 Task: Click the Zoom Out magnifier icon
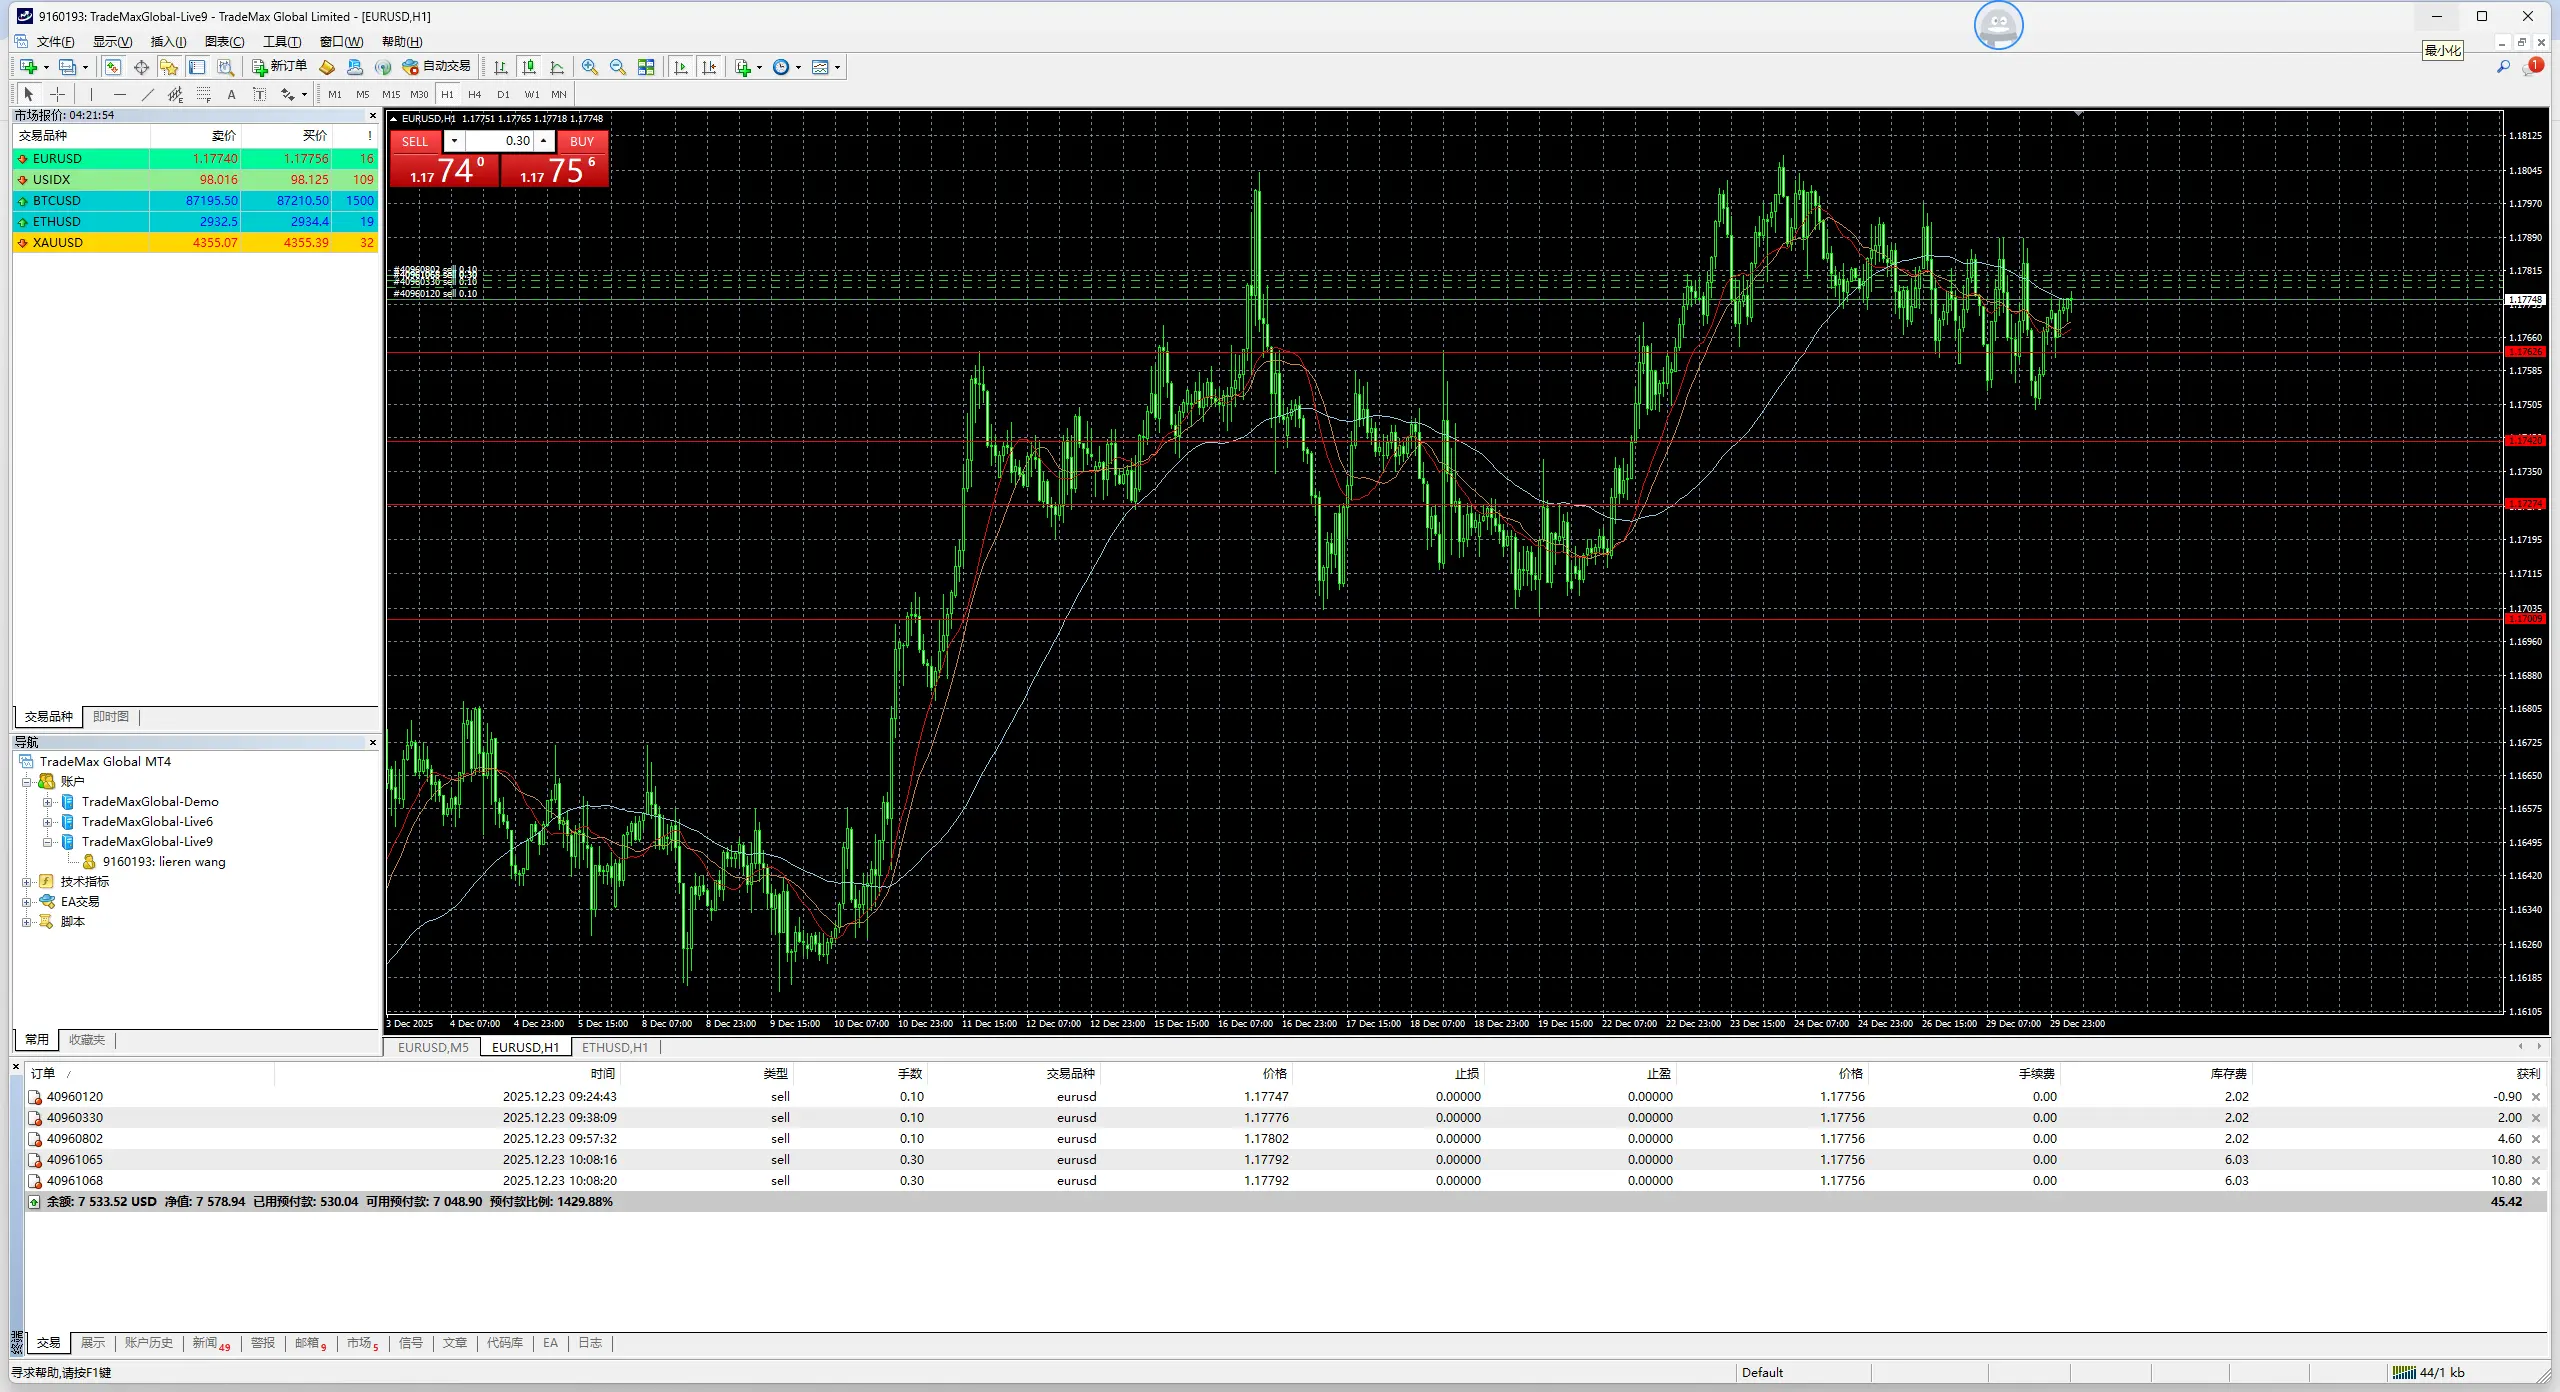tap(618, 67)
